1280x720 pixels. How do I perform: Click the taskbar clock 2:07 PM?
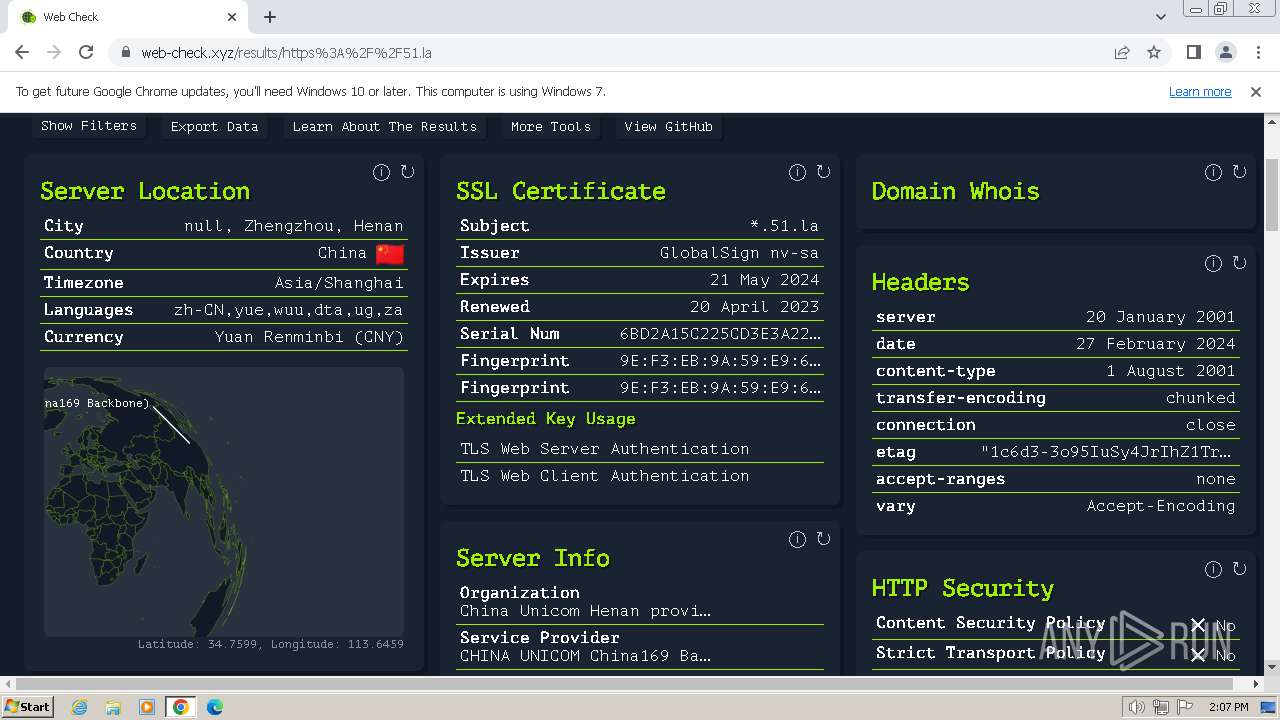click(1228, 707)
